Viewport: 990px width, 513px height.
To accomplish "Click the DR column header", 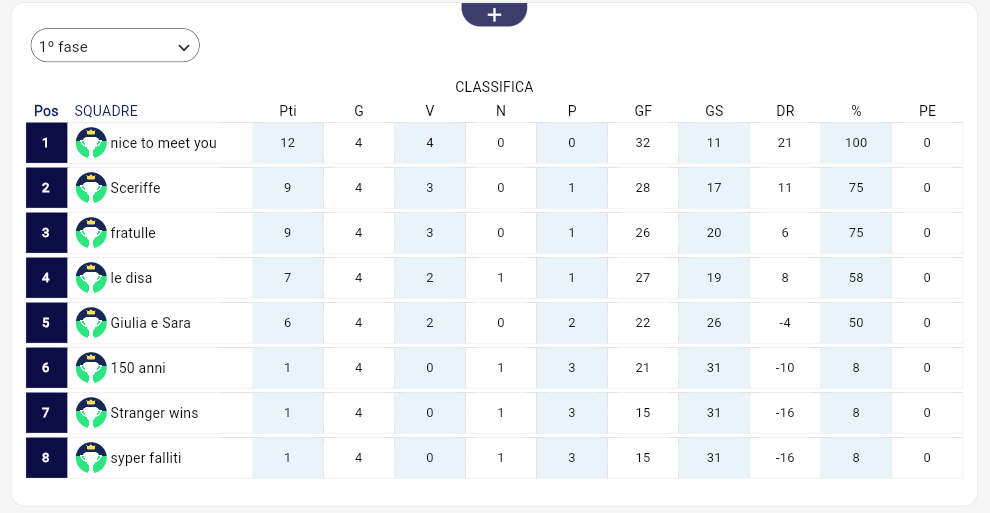I will click(785, 111).
